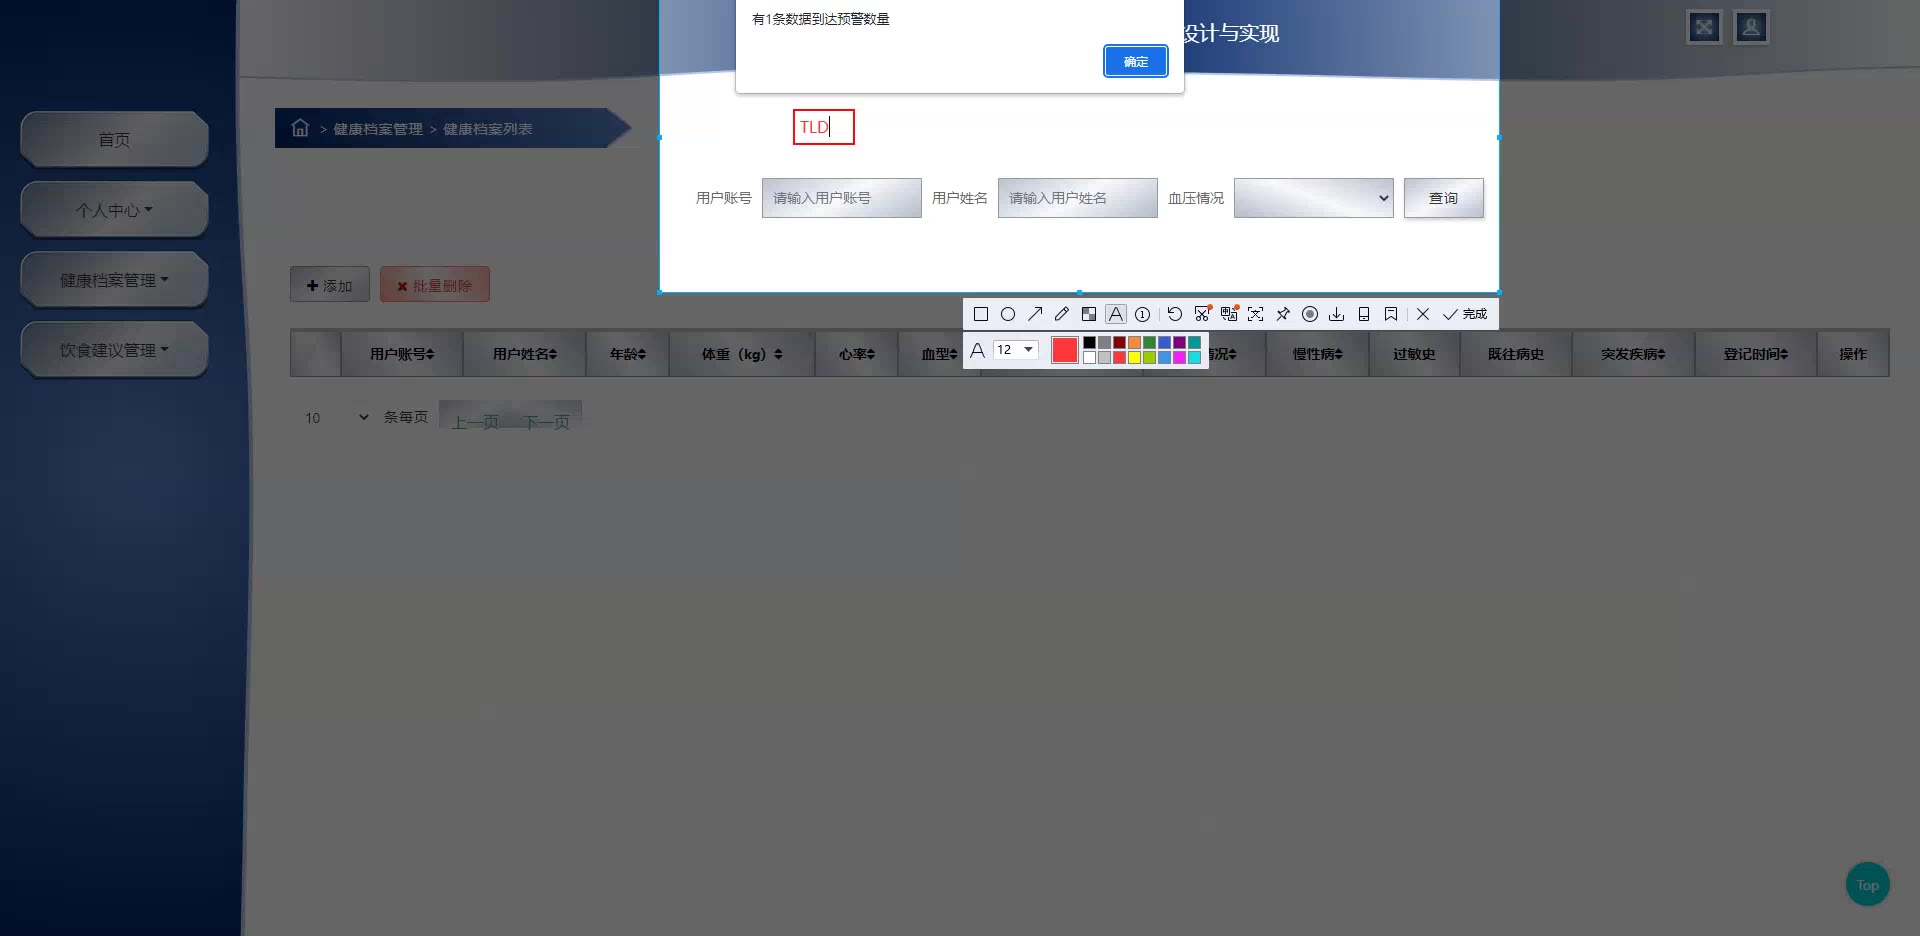The width and height of the screenshot is (1920, 936).
Task: Undo the last annotation
Action: [x=1175, y=314]
